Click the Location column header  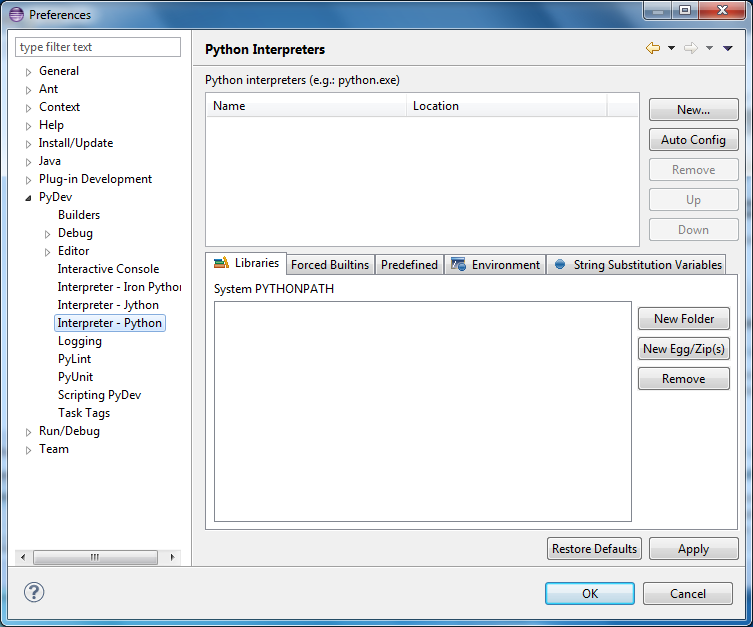coord(507,106)
